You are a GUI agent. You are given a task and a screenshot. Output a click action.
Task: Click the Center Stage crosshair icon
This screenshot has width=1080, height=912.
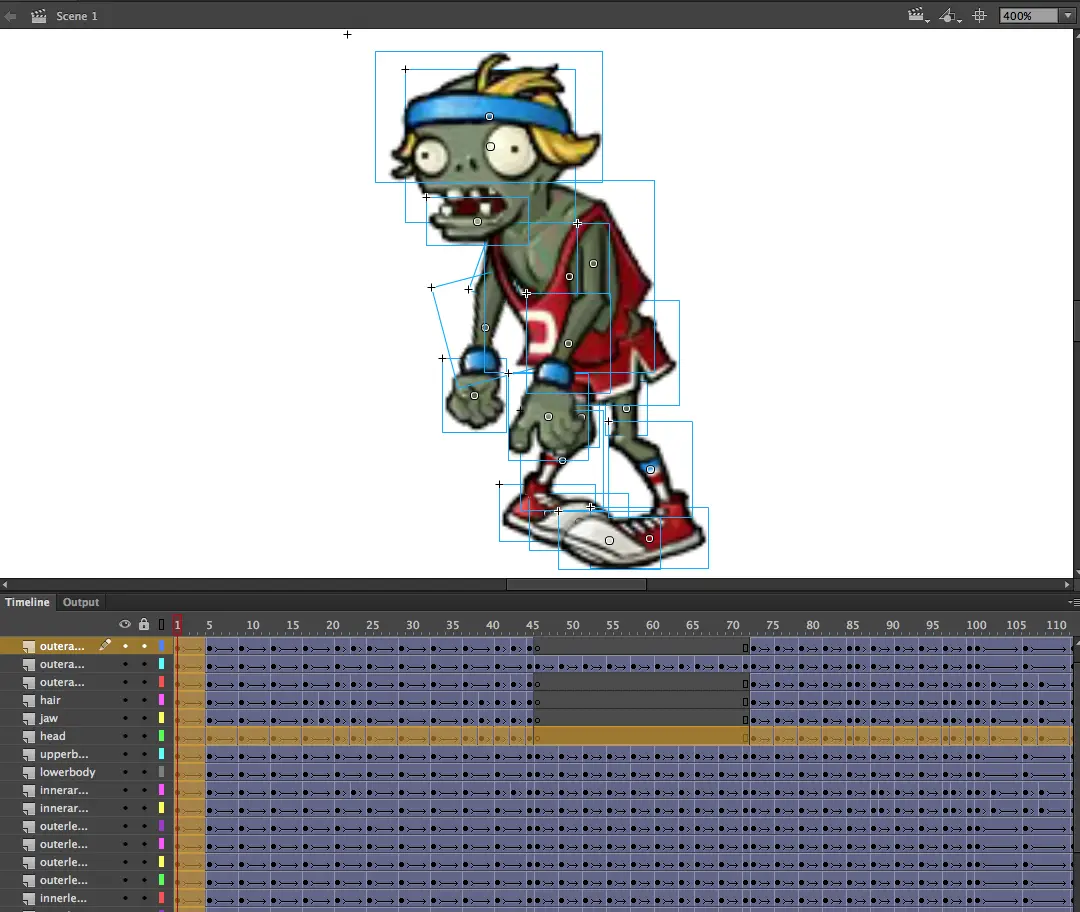(x=979, y=15)
